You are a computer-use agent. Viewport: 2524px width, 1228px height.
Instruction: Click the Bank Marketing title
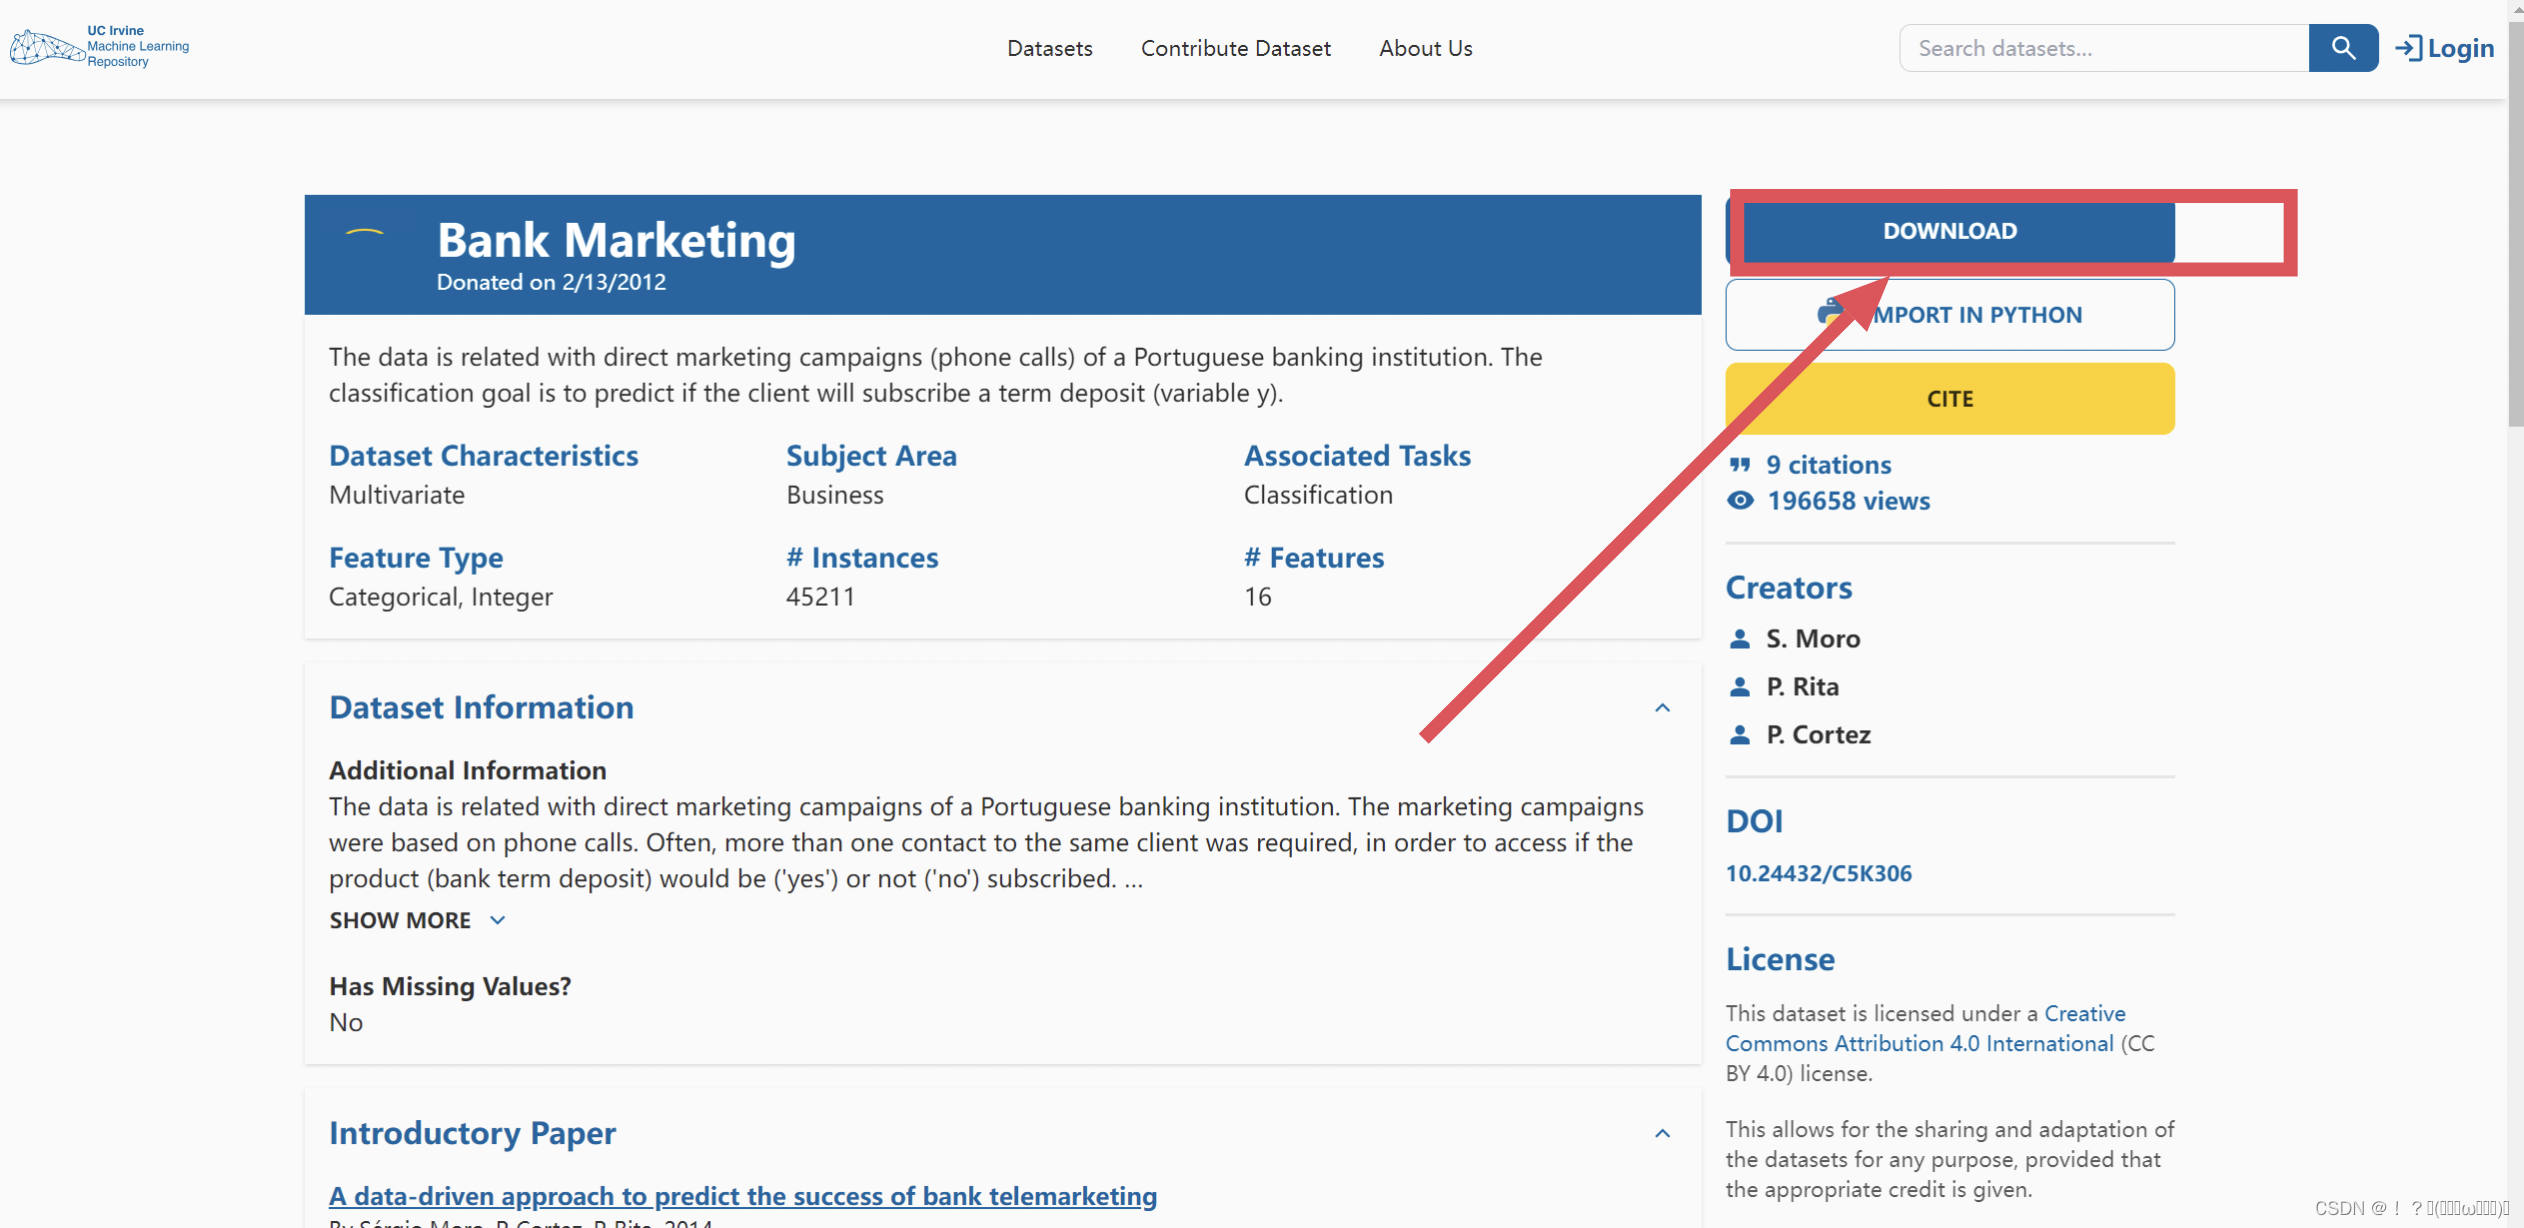pyautogui.click(x=616, y=240)
